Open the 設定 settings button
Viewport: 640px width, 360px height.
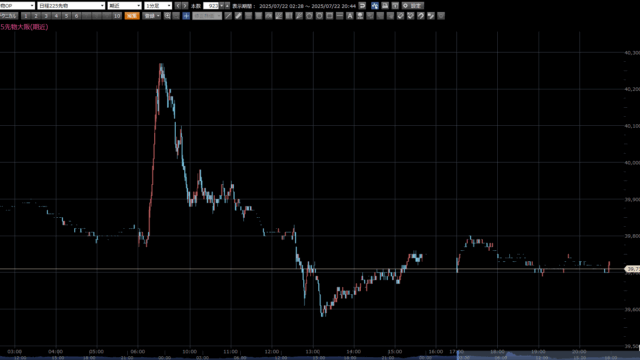[413, 6]
